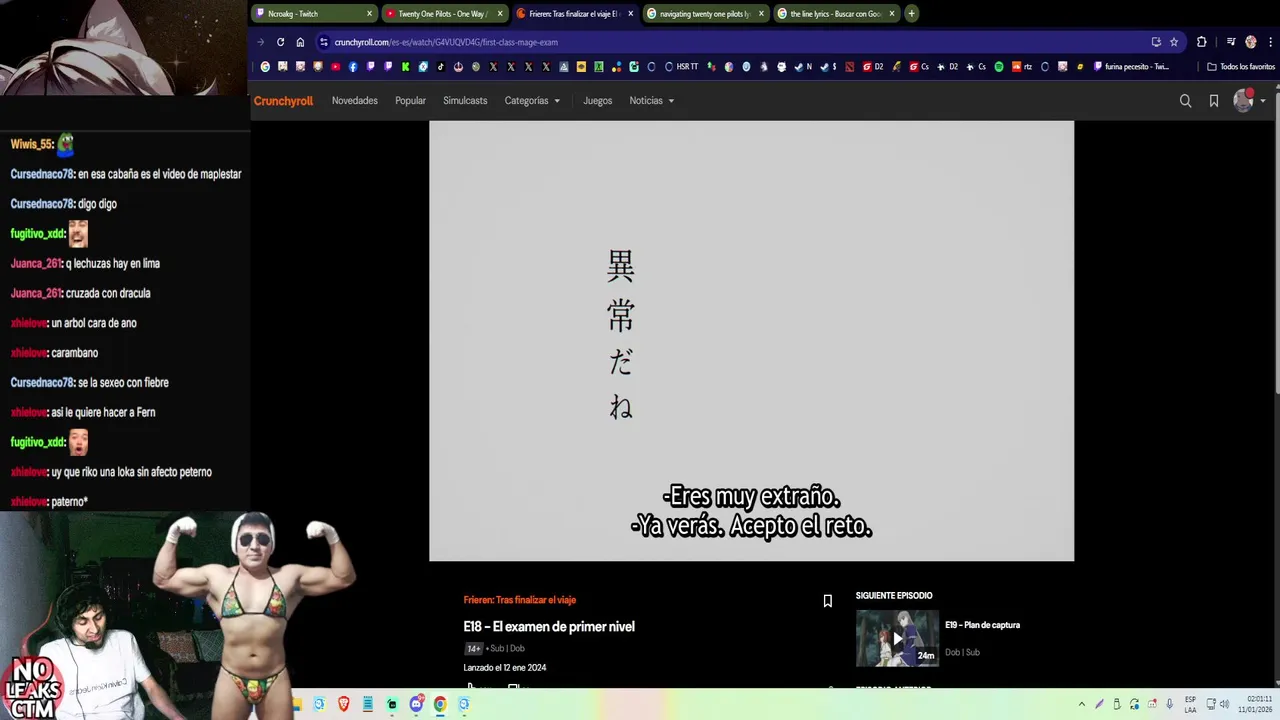The width and height of the screenshot is (1280, 720).
Task: Open the browser extensions puzzle icon
Action: pyautogui.click(x=1202, y=42)
